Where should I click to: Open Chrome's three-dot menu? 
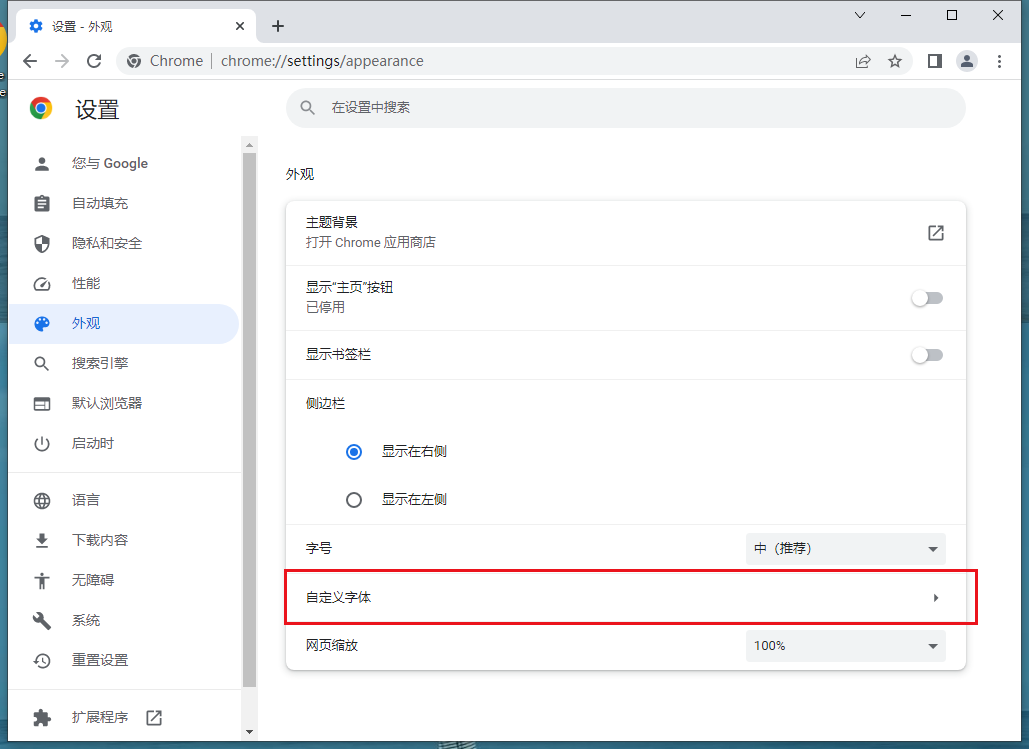pos(999,61)
